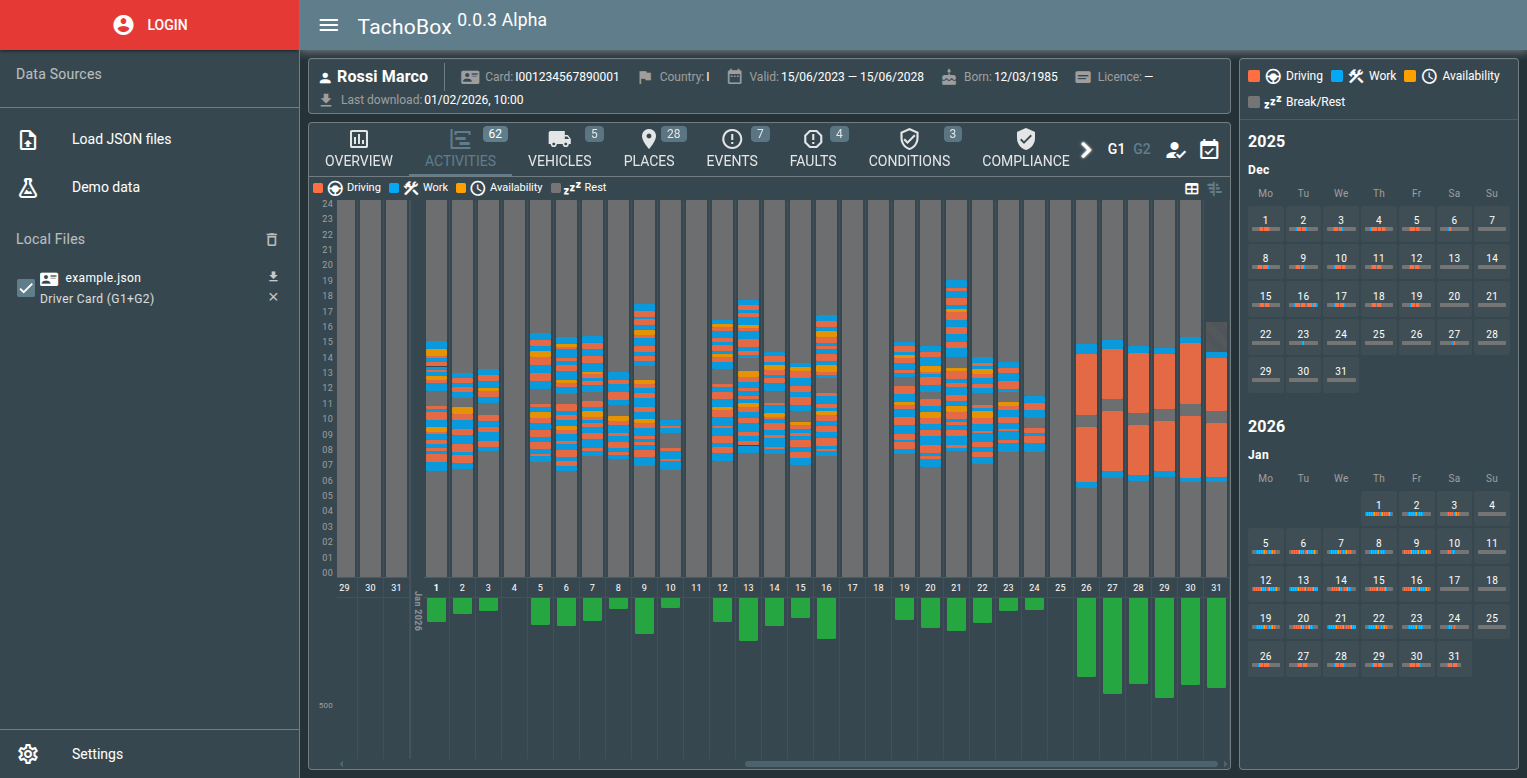Open Settings via the gear icon
The width and height of the screenshot is (1527, 778).
(x=28, y=754)
